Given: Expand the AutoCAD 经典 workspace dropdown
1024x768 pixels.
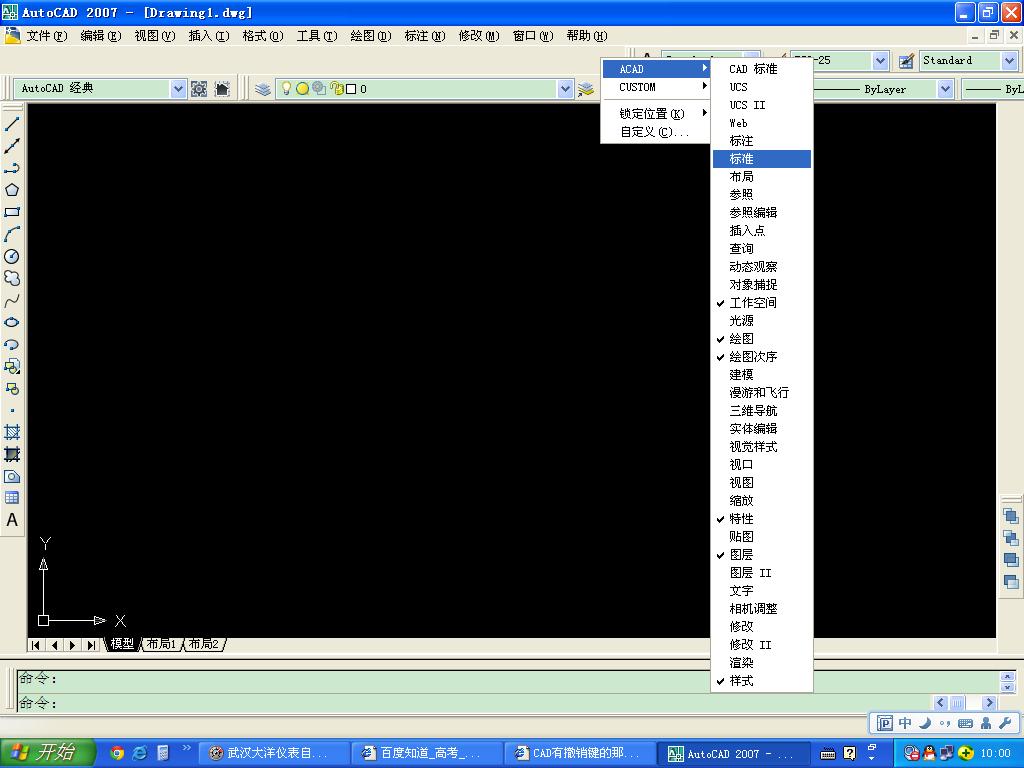Looking at the screenshot, I should tap(178, 89).
